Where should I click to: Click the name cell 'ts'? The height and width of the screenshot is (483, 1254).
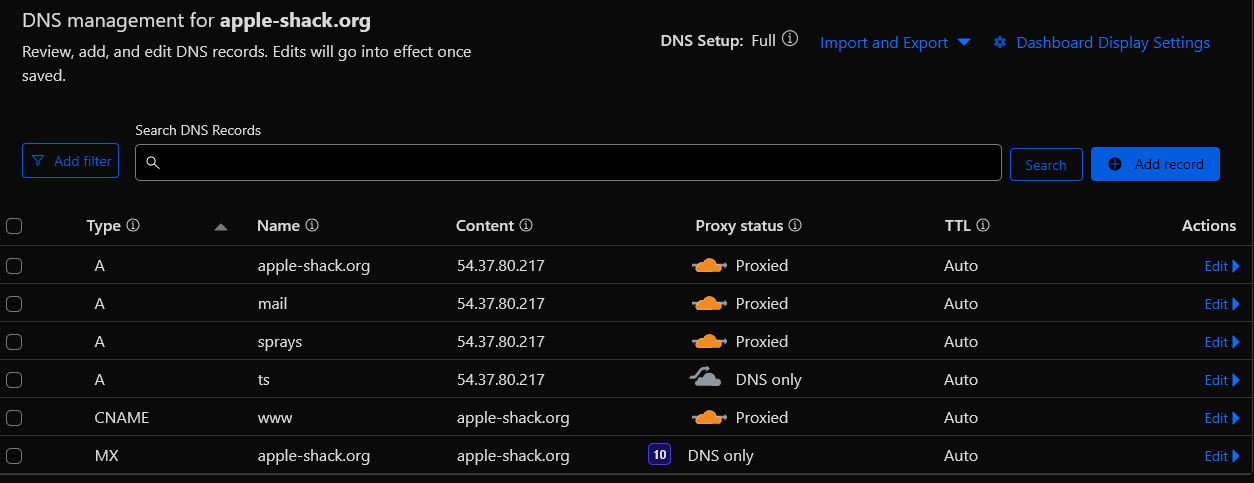pos(264,379)
